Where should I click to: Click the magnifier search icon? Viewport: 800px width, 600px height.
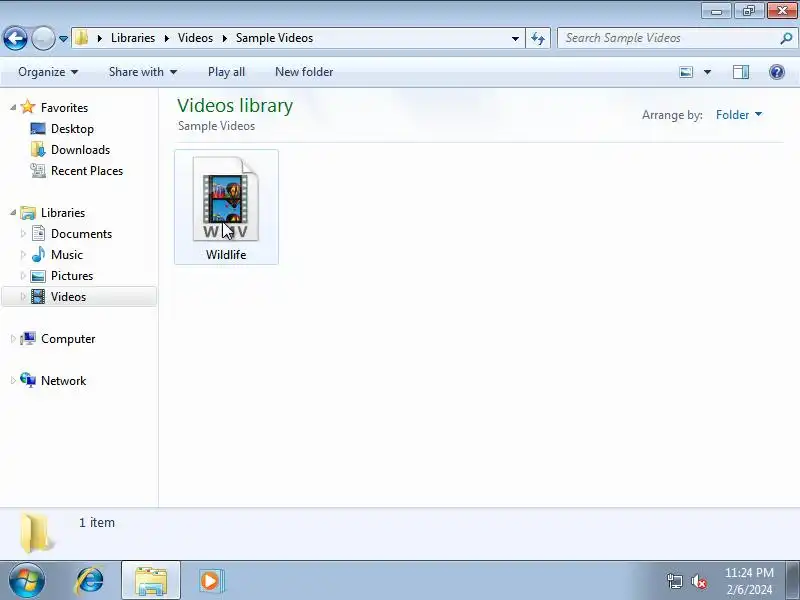tap(786, 38)
